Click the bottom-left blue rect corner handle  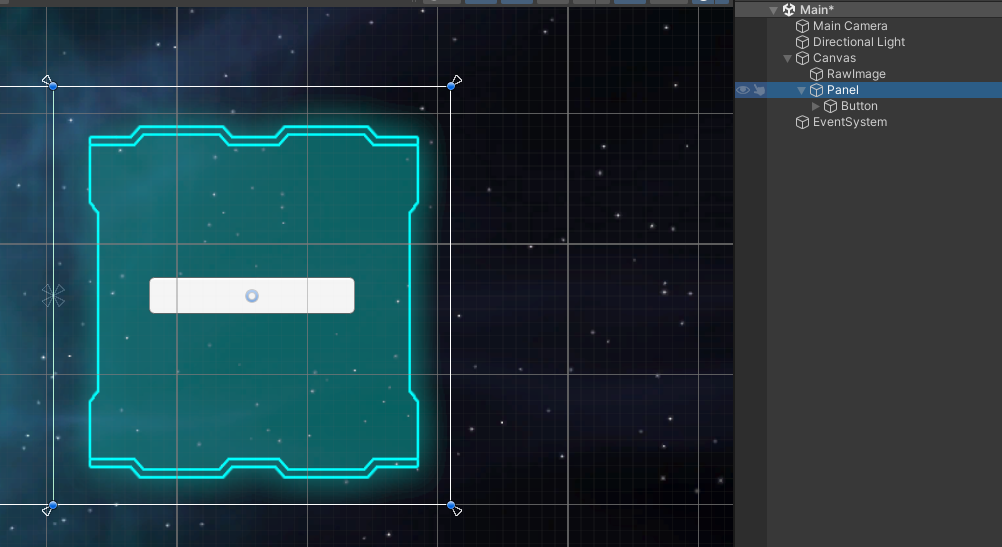tap(53, 505)
